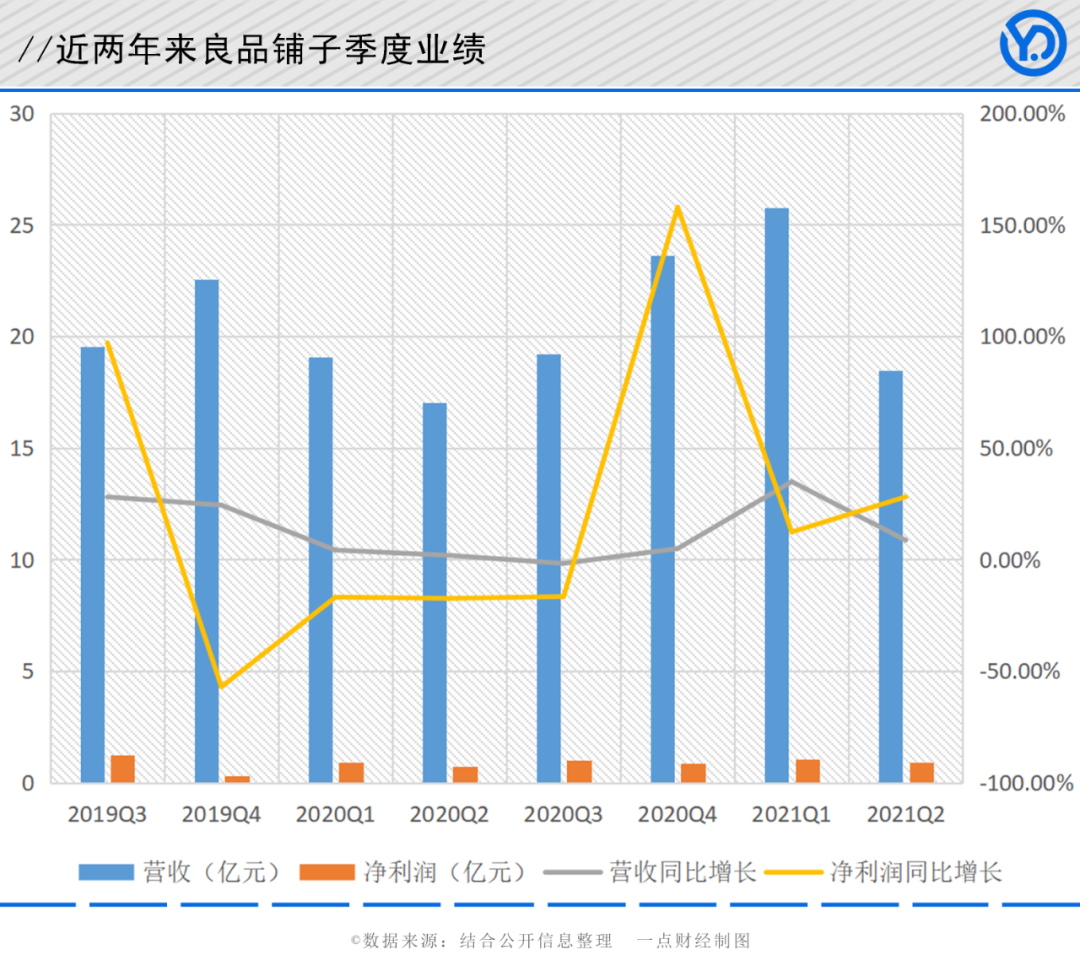This screenshot has width=1080, height=966.
Task: Click the orange profit bar for 2020Q2
Action: pyautogui.click(x=466, y=774)
